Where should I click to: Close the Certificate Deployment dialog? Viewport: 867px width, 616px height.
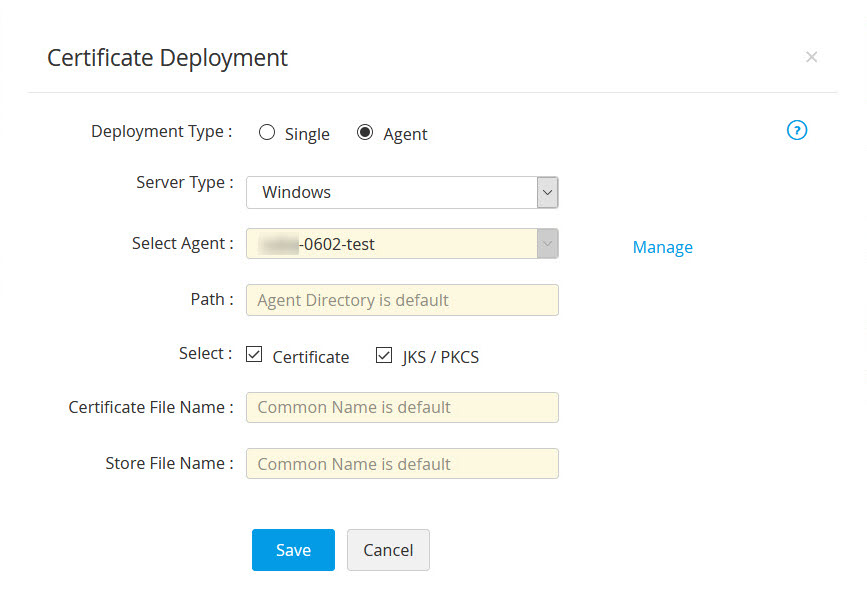click(x=811, y=57)
